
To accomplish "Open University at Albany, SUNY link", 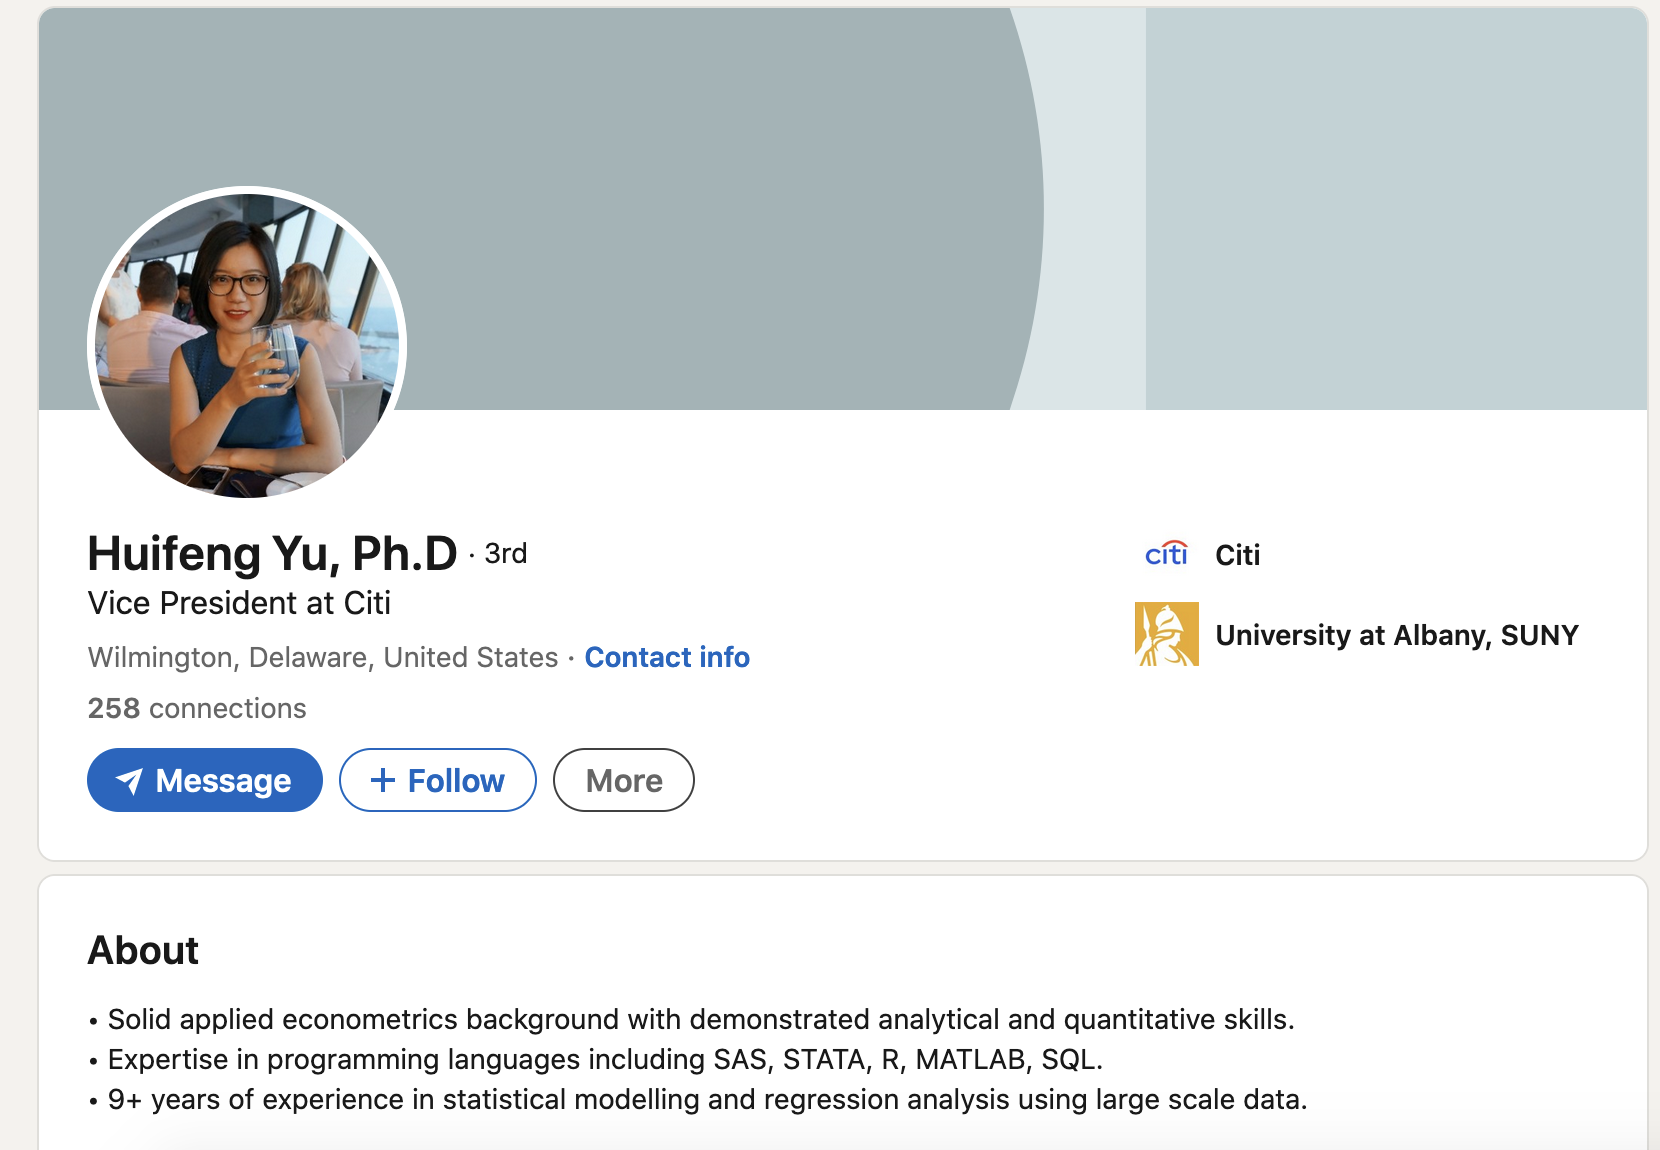I will (x=1397, y=635).
